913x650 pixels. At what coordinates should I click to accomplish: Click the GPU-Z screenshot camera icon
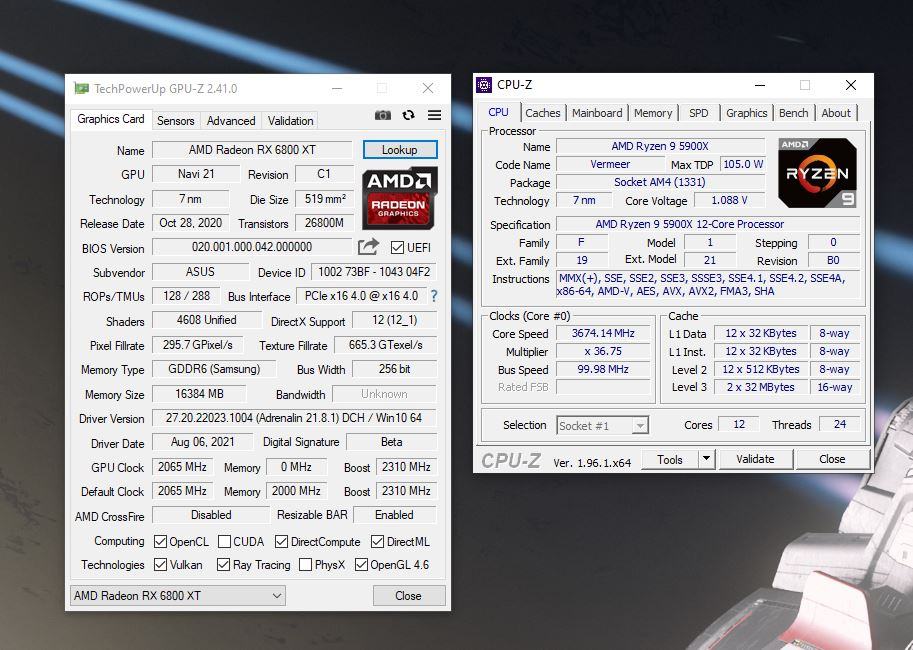(x=383, y=115)
